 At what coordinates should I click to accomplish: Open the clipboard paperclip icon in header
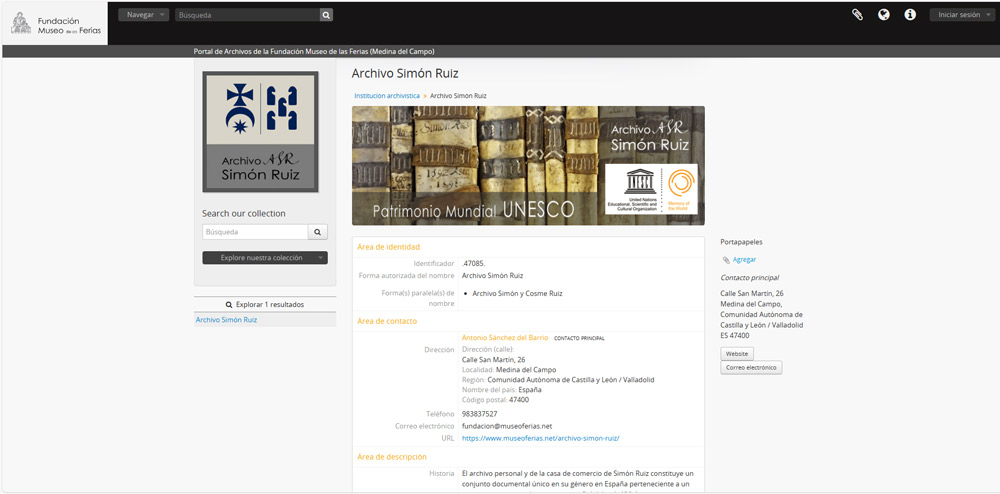[857, 15]
